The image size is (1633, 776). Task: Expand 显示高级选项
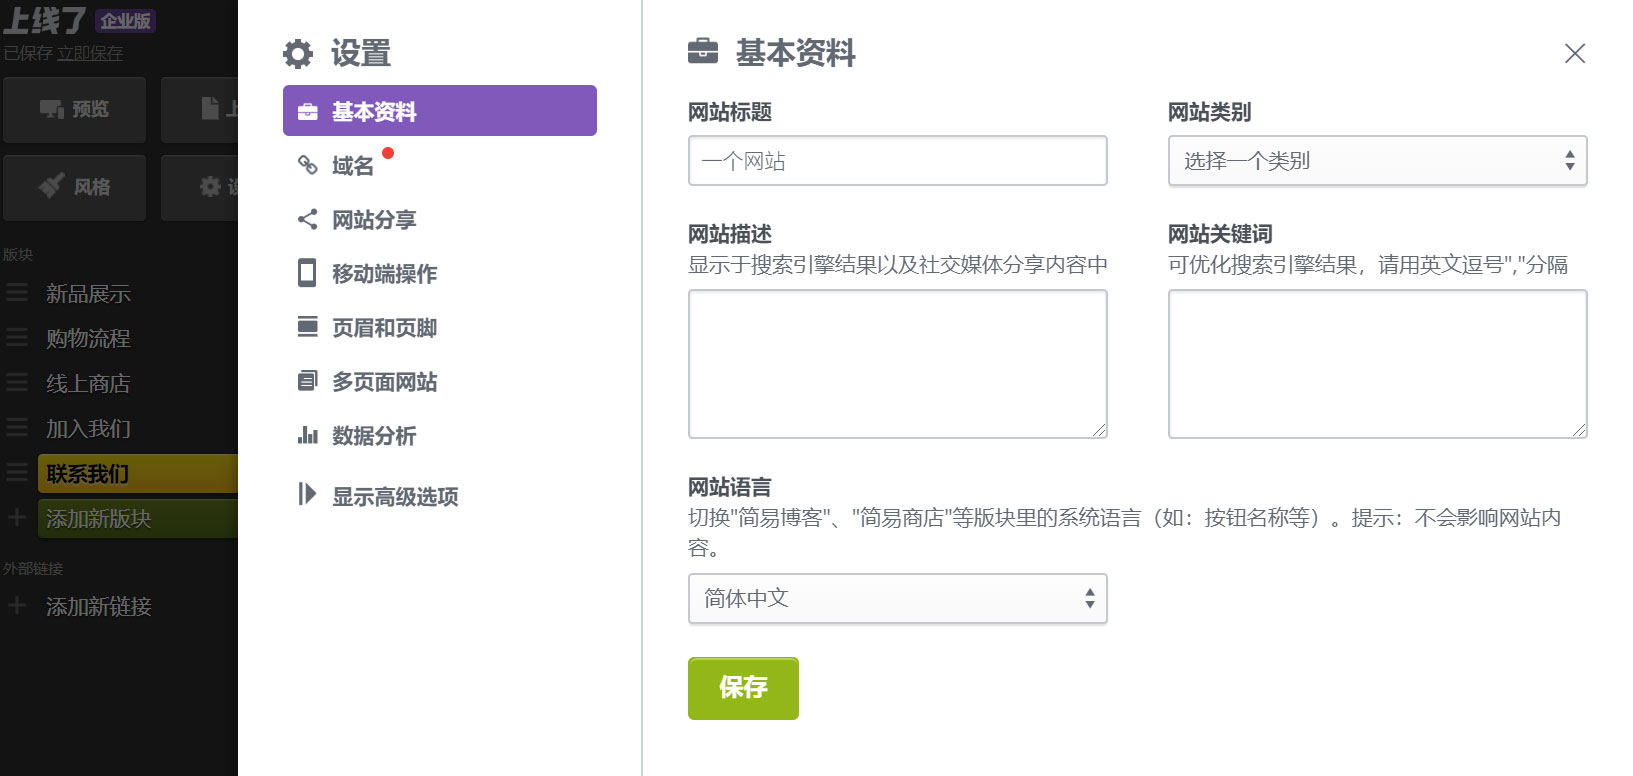395,497
